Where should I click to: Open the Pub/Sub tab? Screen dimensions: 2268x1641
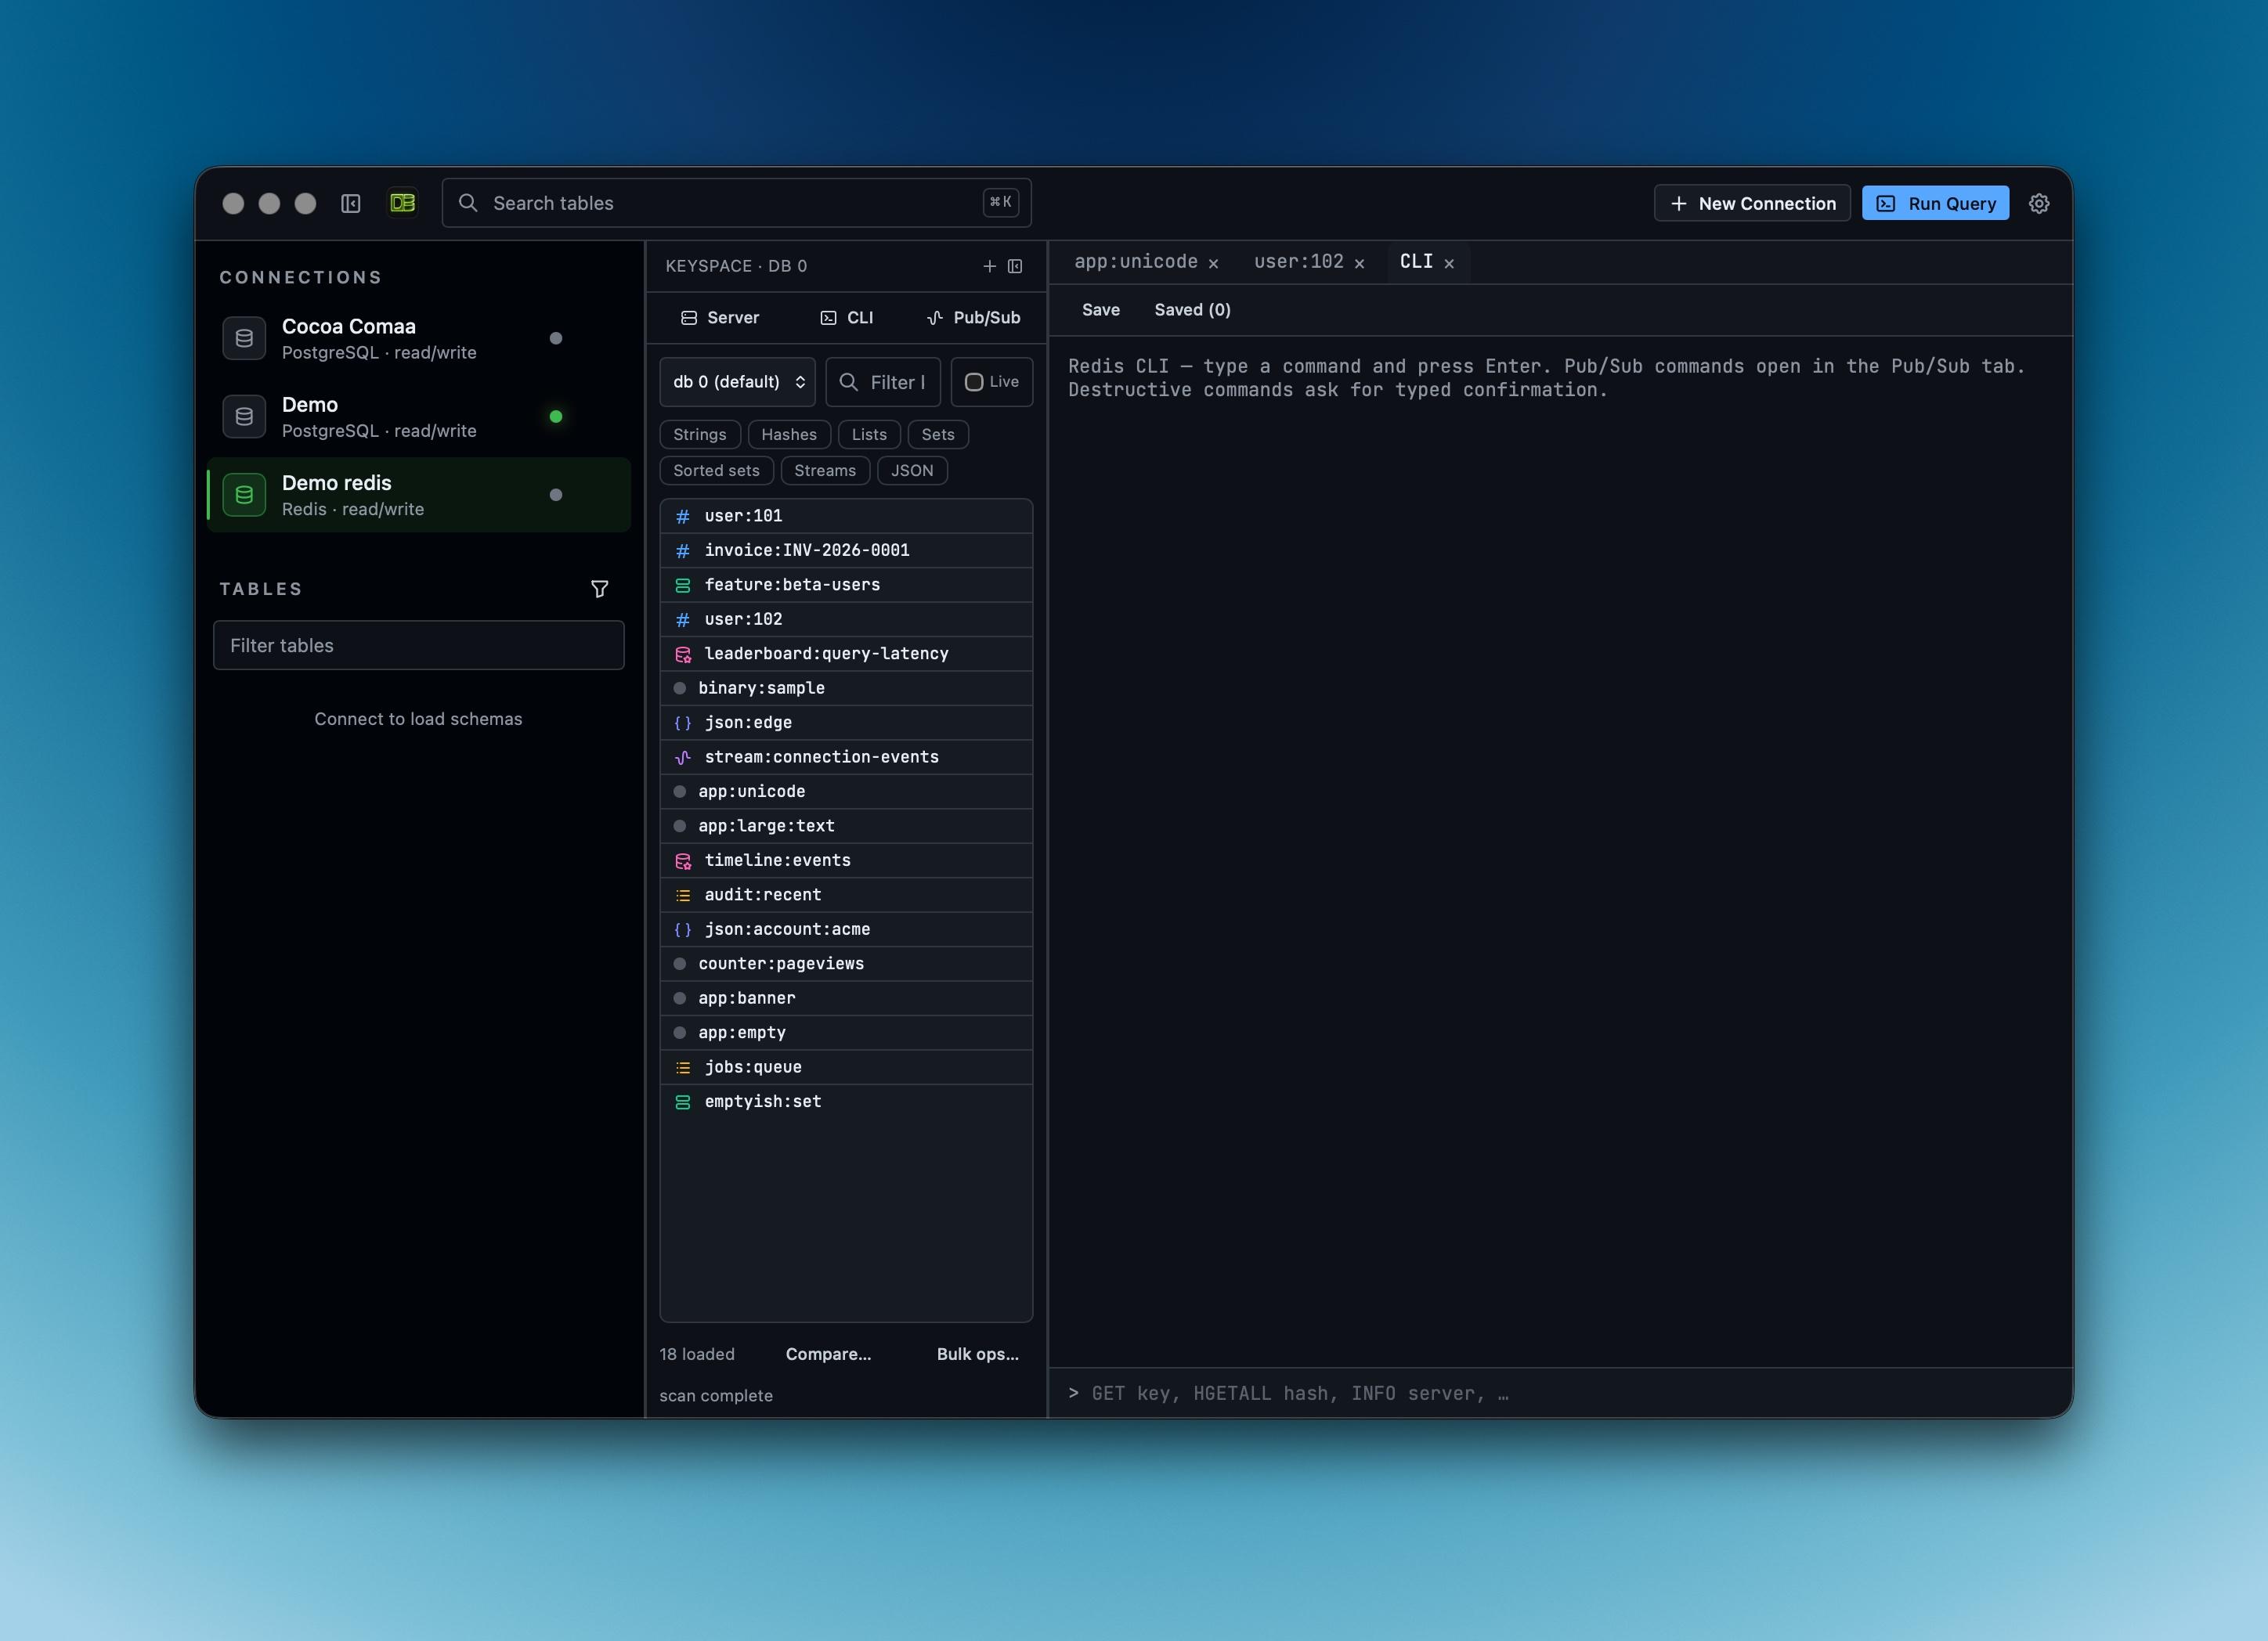(973, 317)
